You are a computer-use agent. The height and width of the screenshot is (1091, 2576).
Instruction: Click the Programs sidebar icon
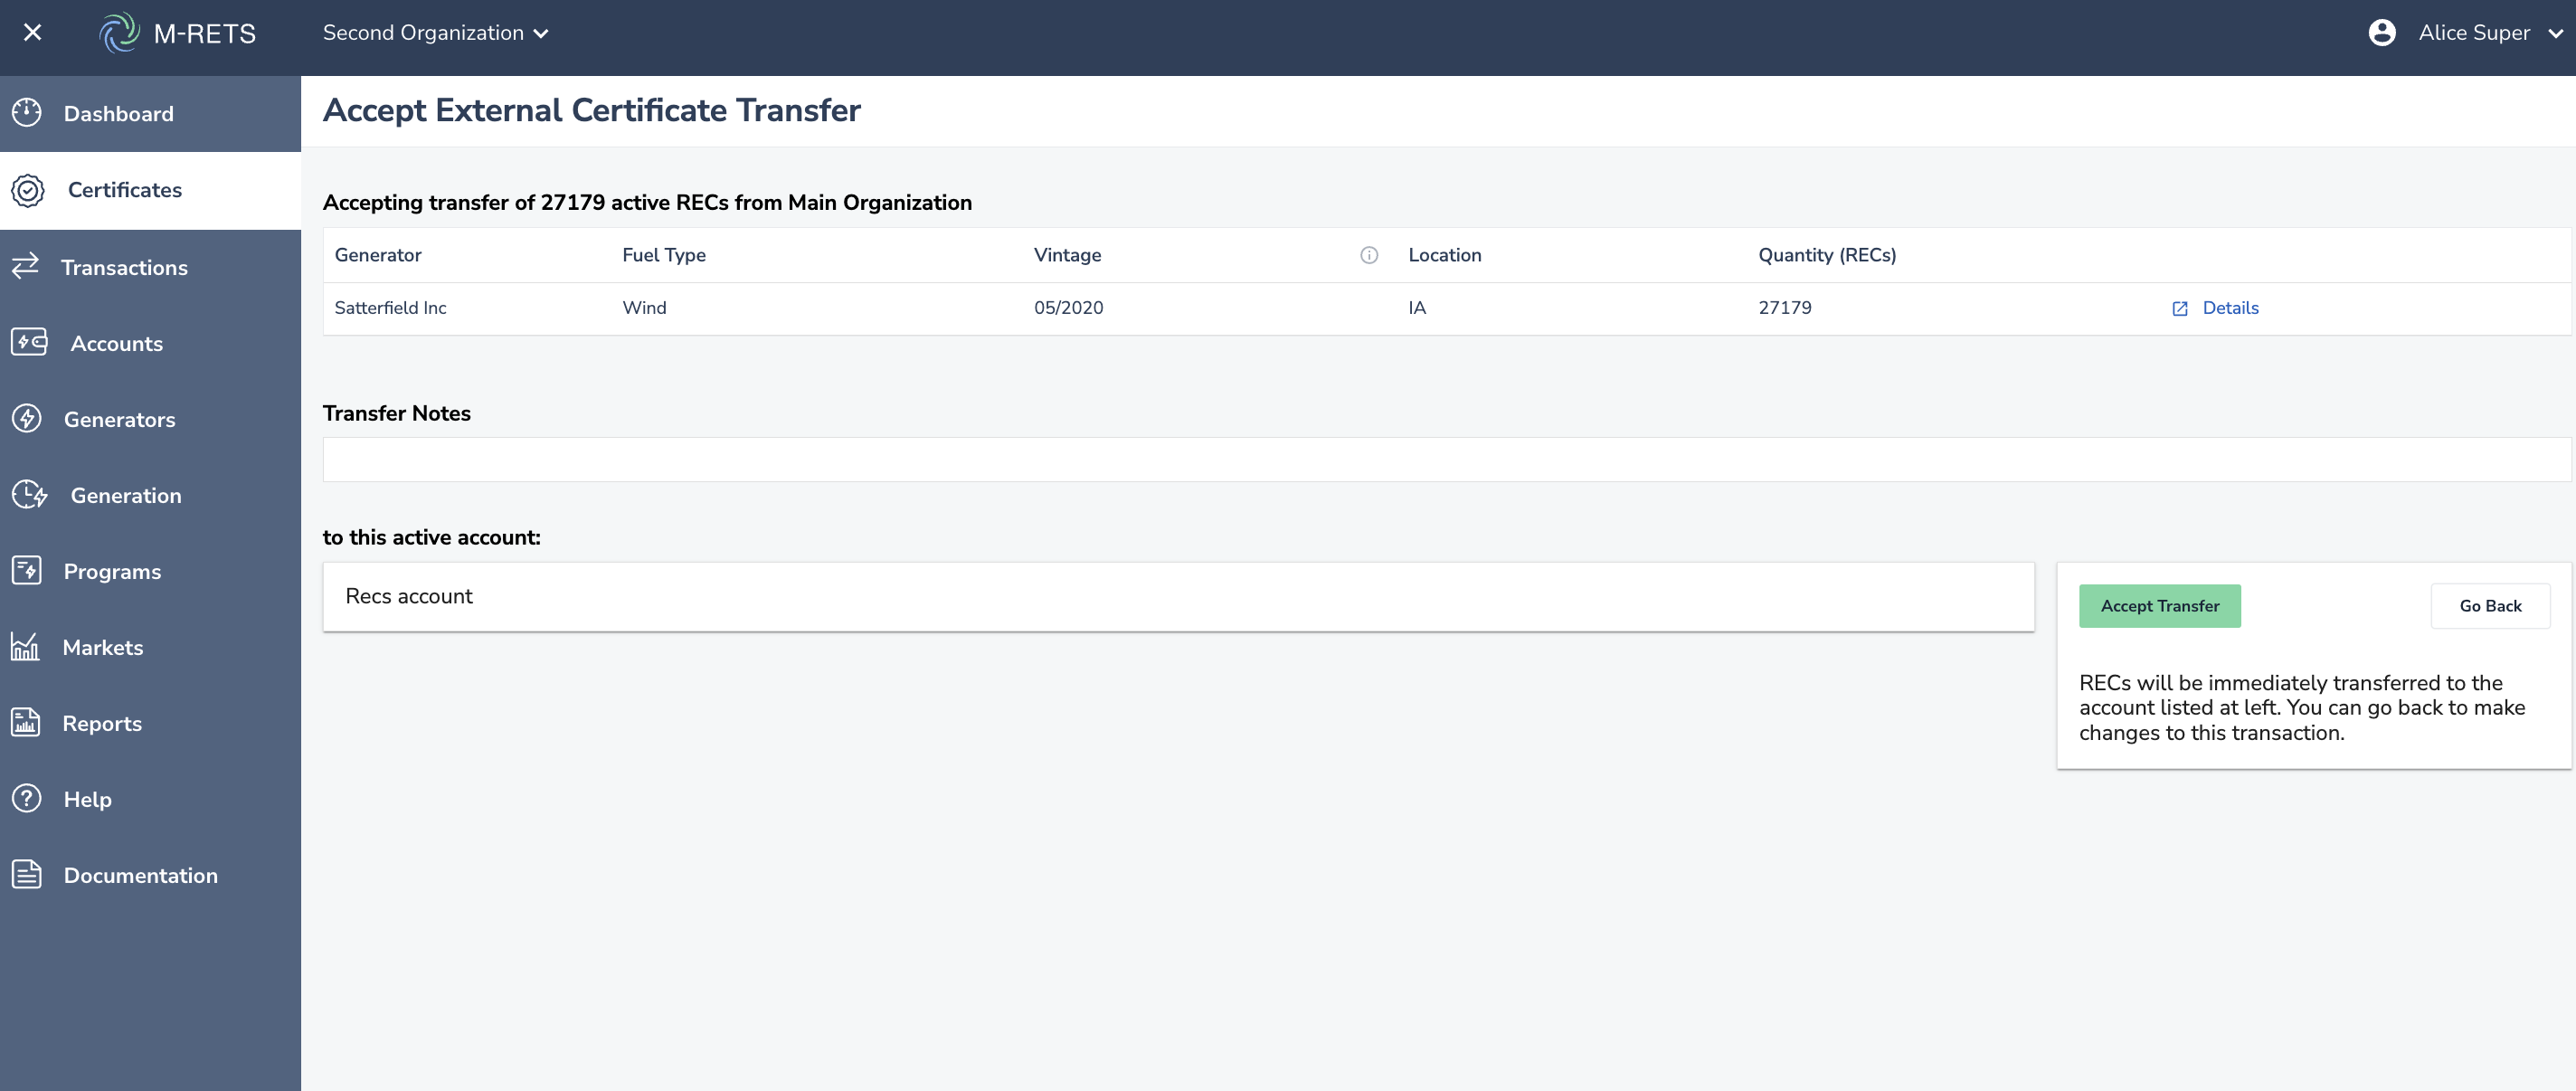point(27,570)
